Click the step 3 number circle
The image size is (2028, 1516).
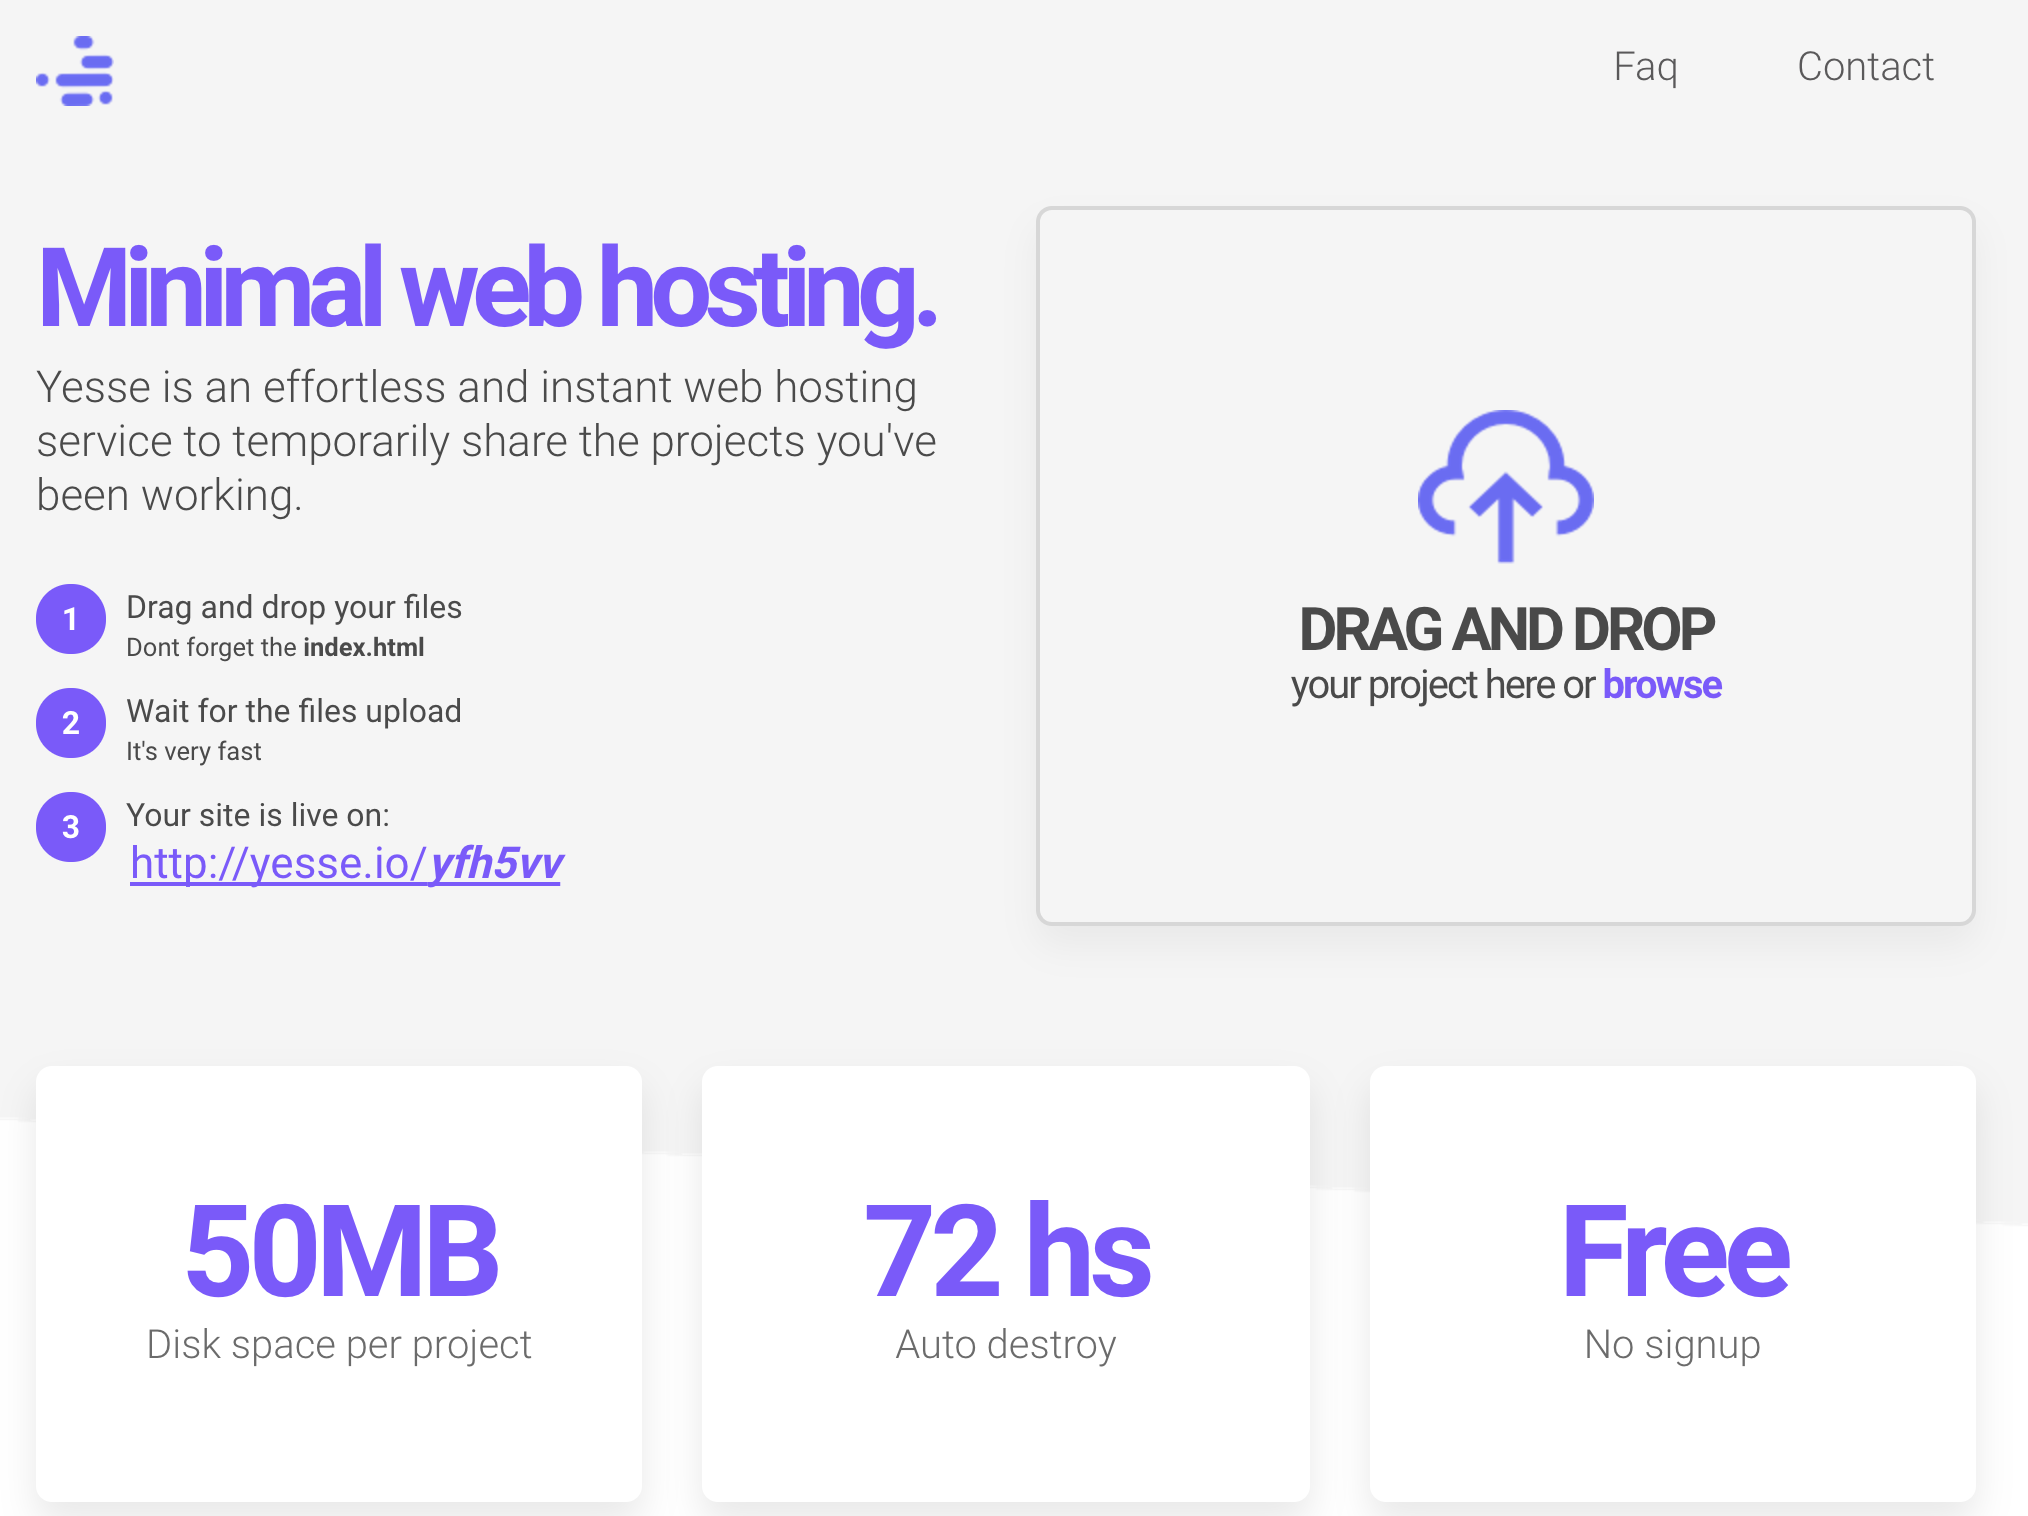pos(71,827)
